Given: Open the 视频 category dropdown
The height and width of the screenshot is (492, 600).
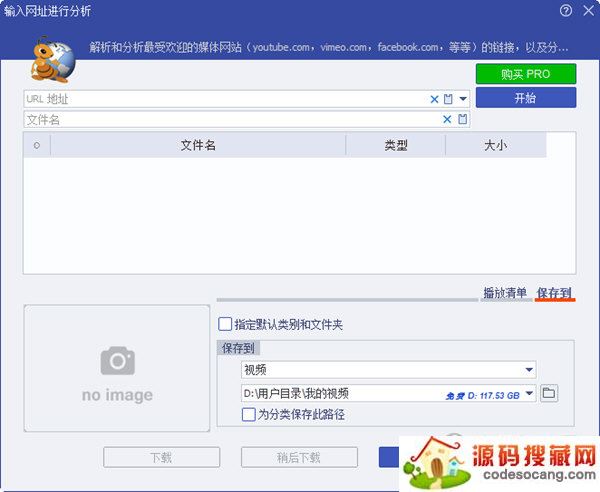Looking at the screenshot, I should (388, 370).
